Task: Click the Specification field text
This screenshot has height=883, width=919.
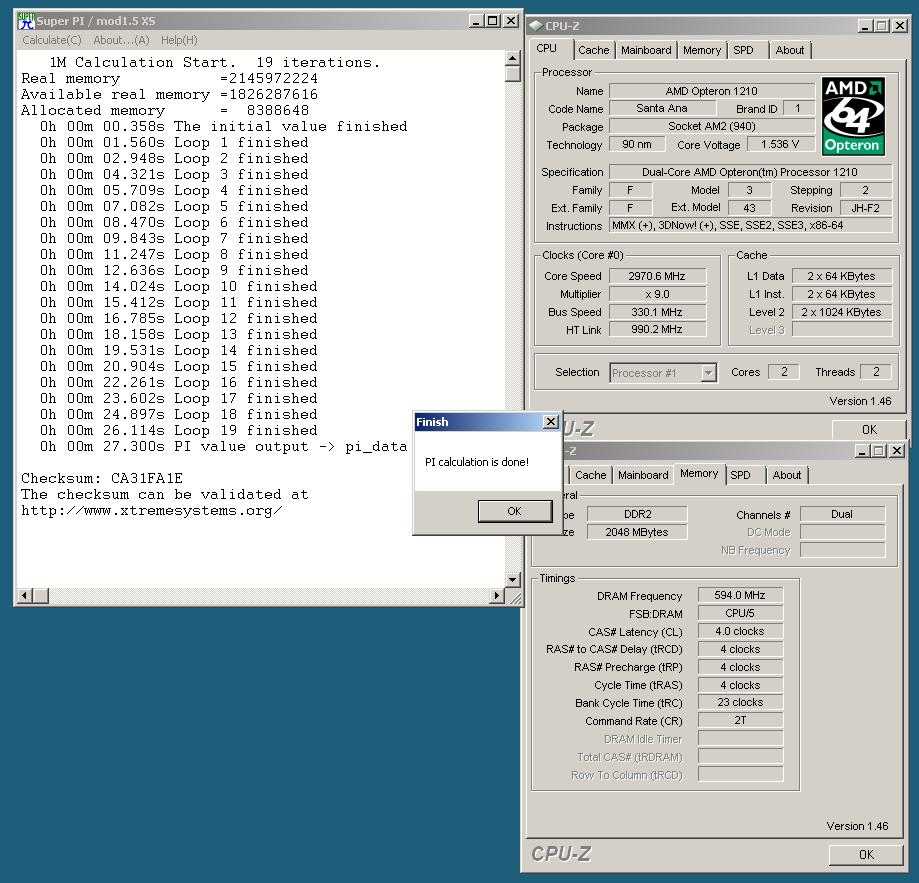Action: pos(750,172)
